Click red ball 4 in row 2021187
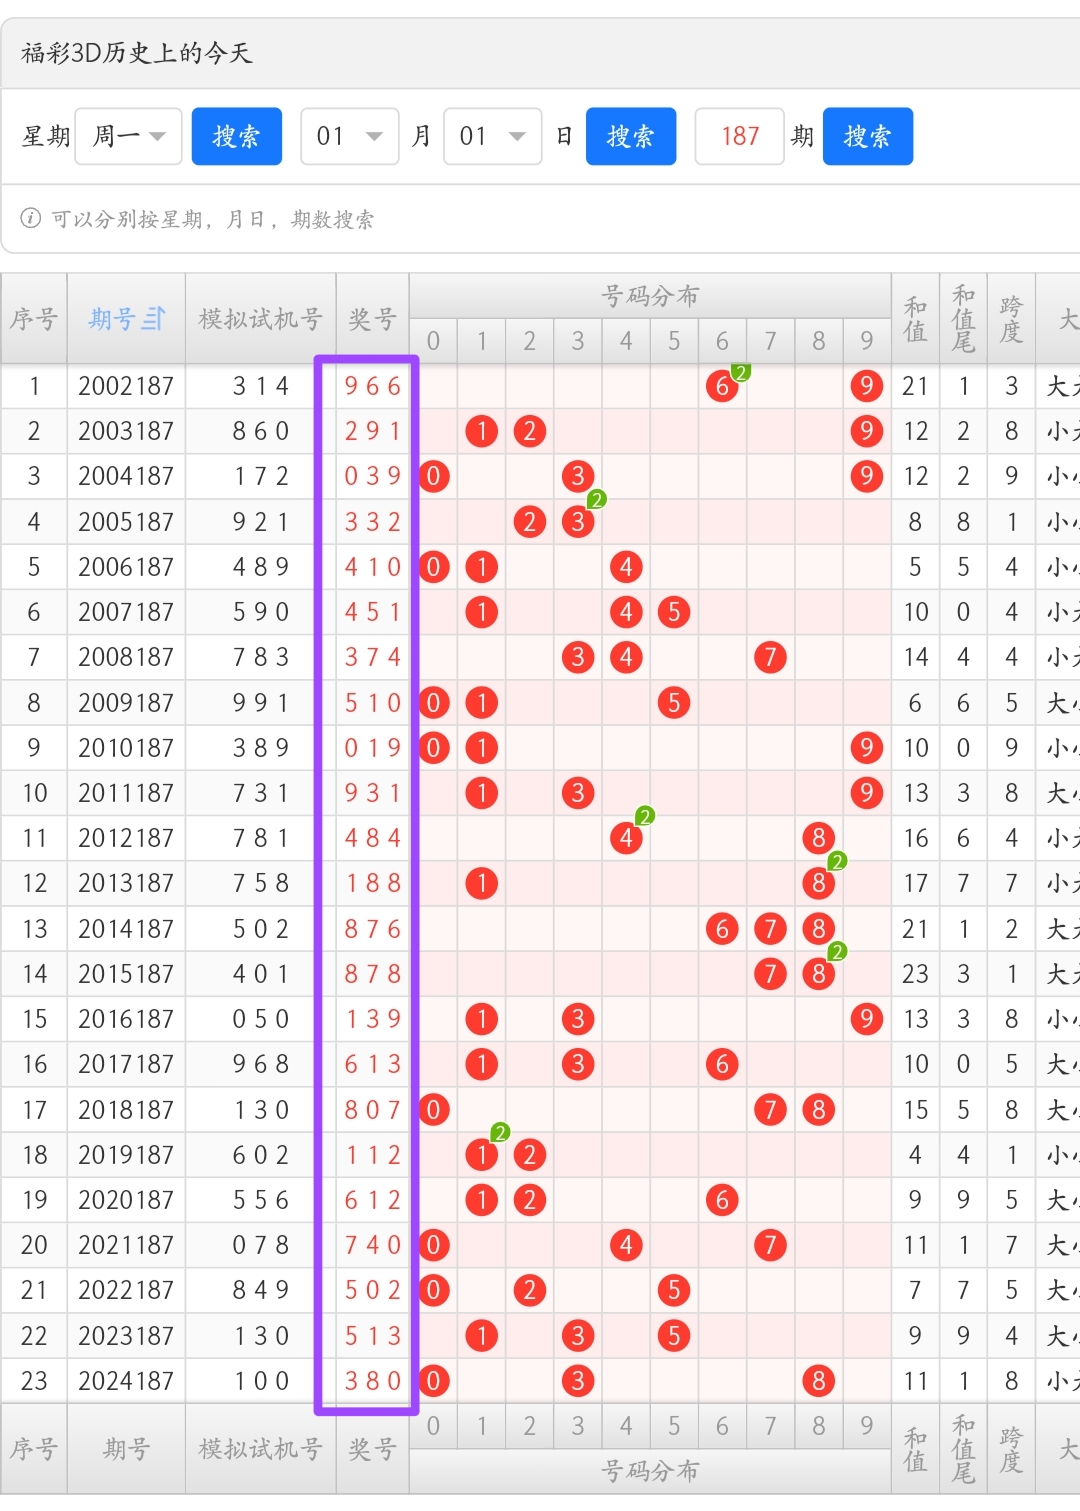This screenshot has width=1080, height=1511. [x=626, y=1245]
